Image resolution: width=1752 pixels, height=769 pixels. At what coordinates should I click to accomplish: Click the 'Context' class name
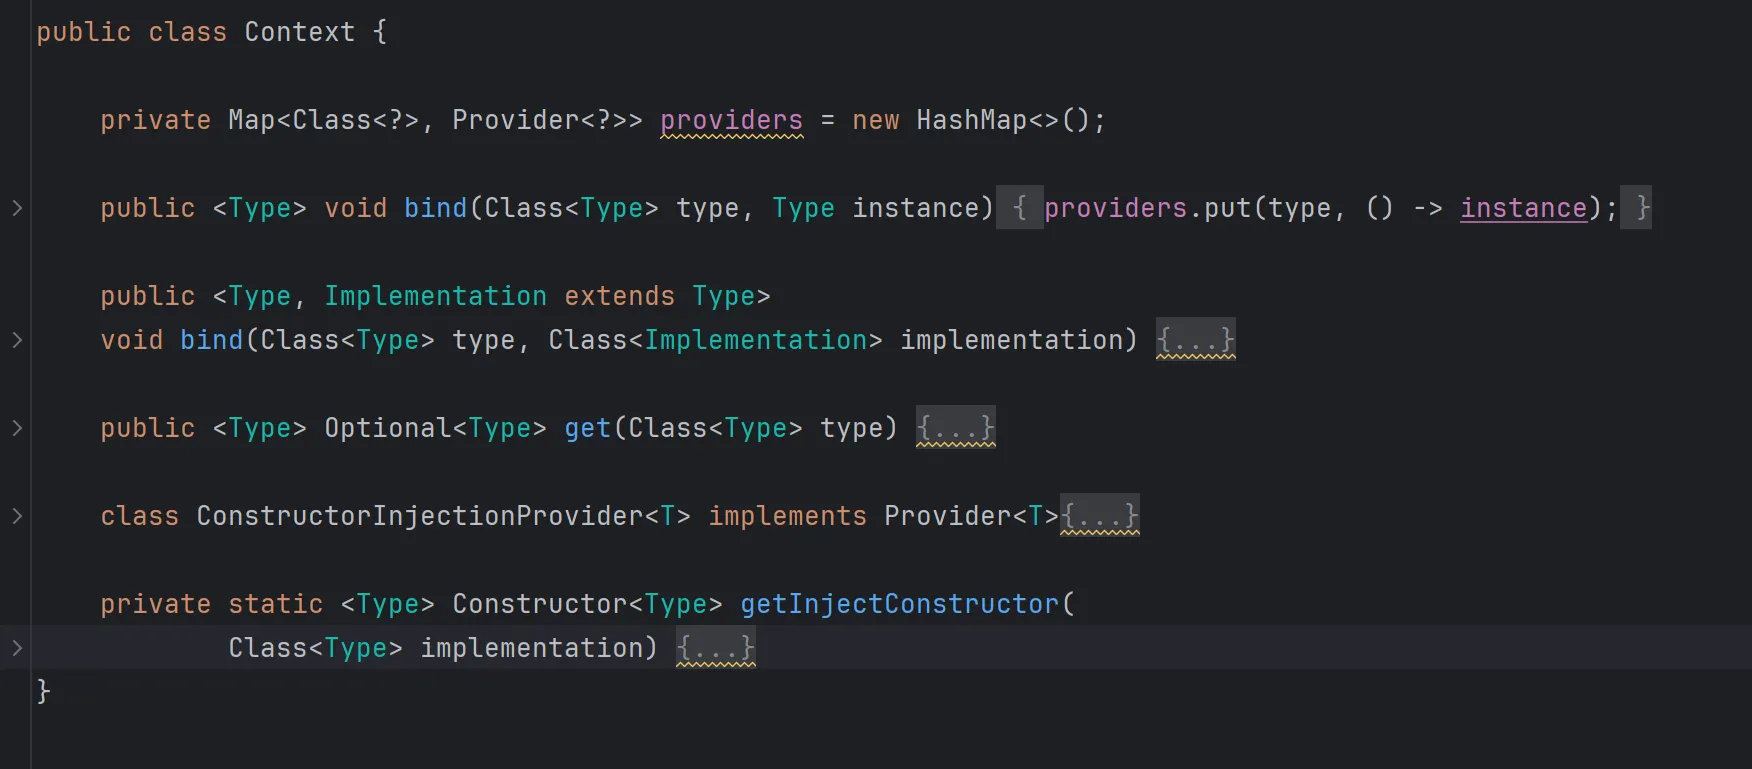click(x=299, y=32)
